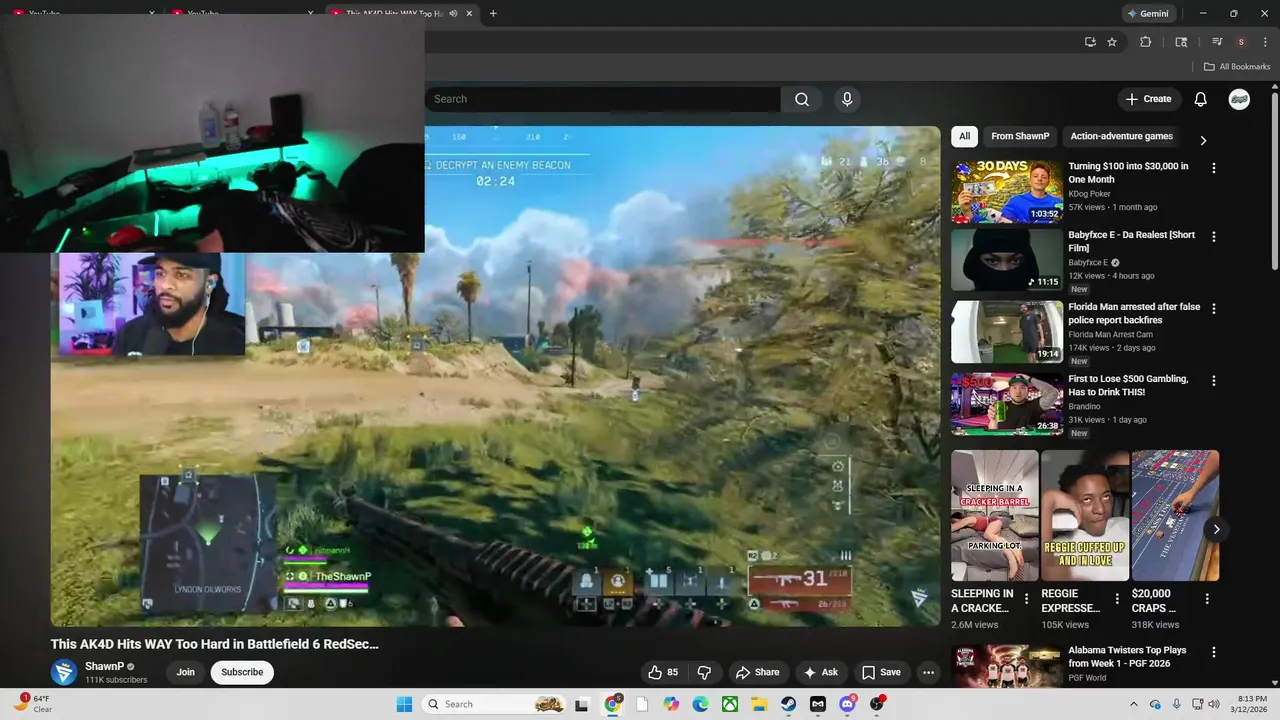The width and height of the screenshot is (1280, 720).
Task: Click the Ask button
Action: pos(821,672)
